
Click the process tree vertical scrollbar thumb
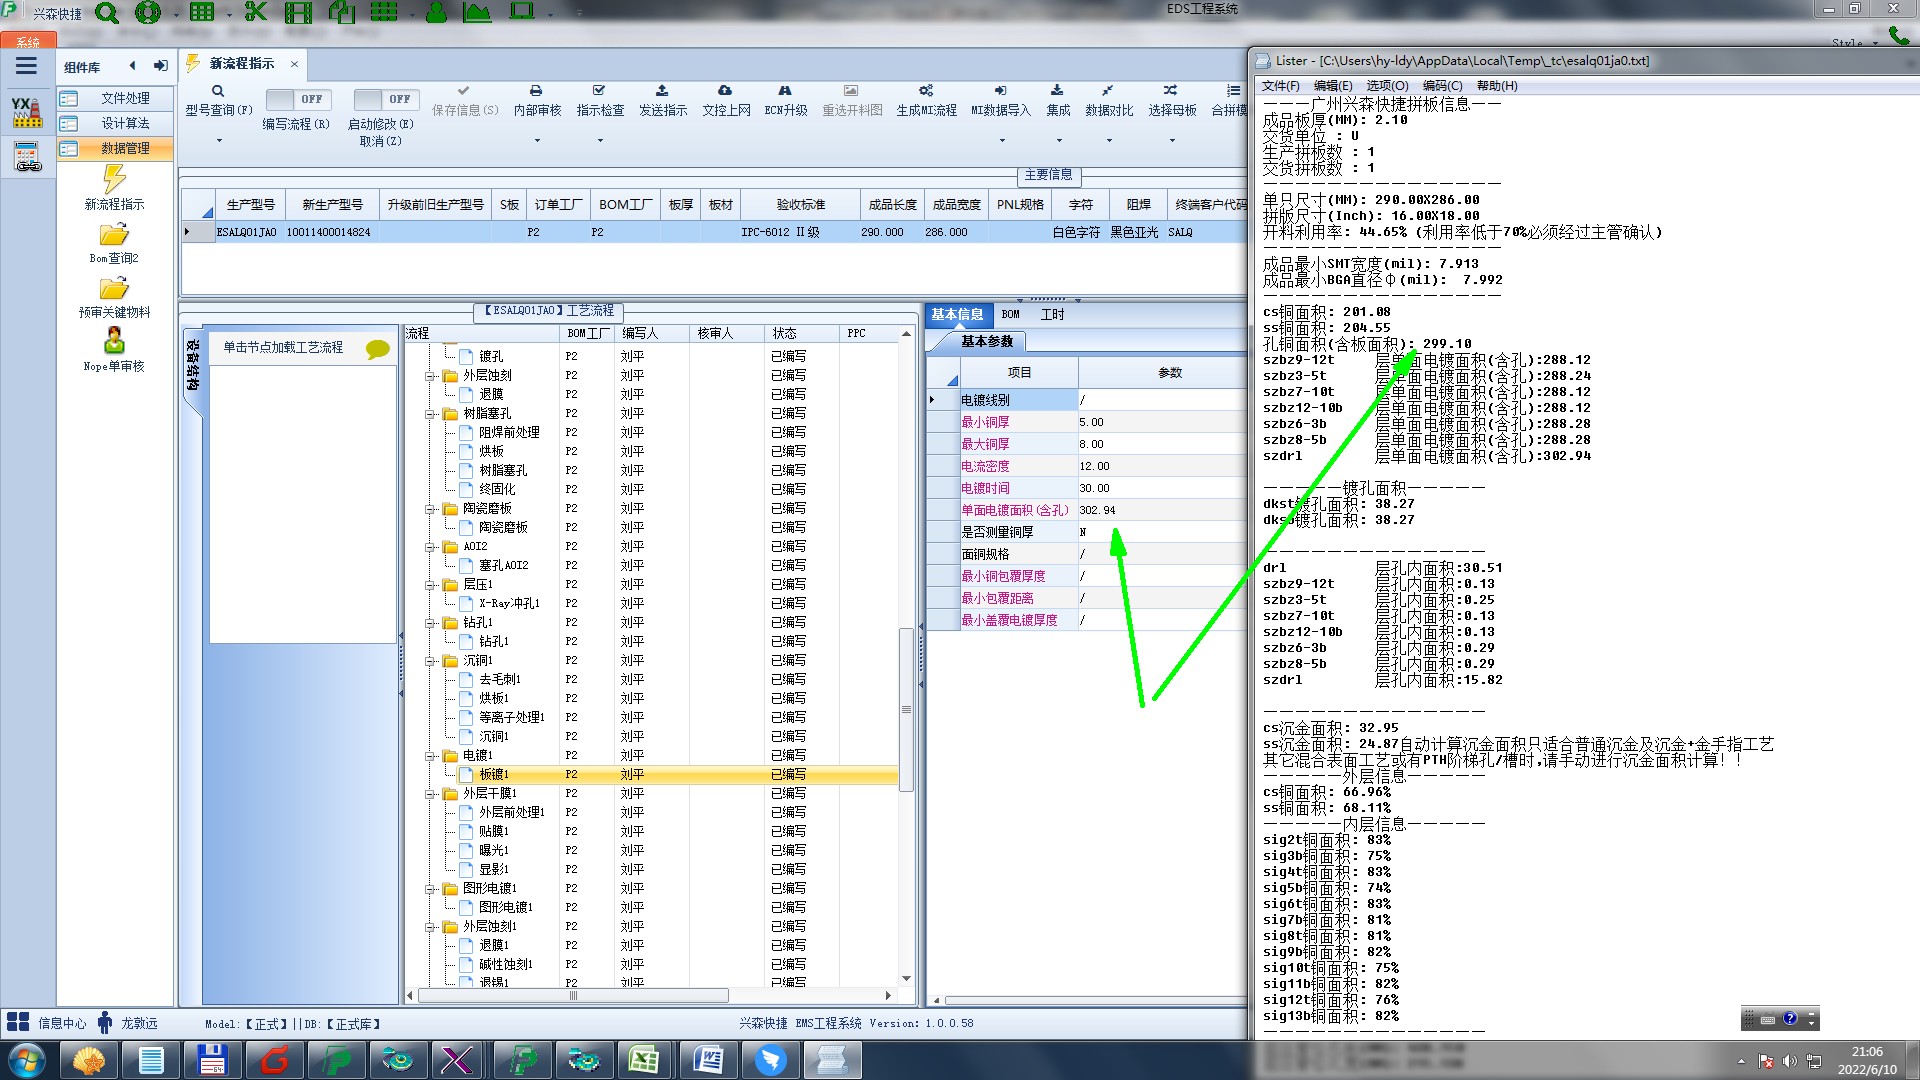[x=906, y=710]
